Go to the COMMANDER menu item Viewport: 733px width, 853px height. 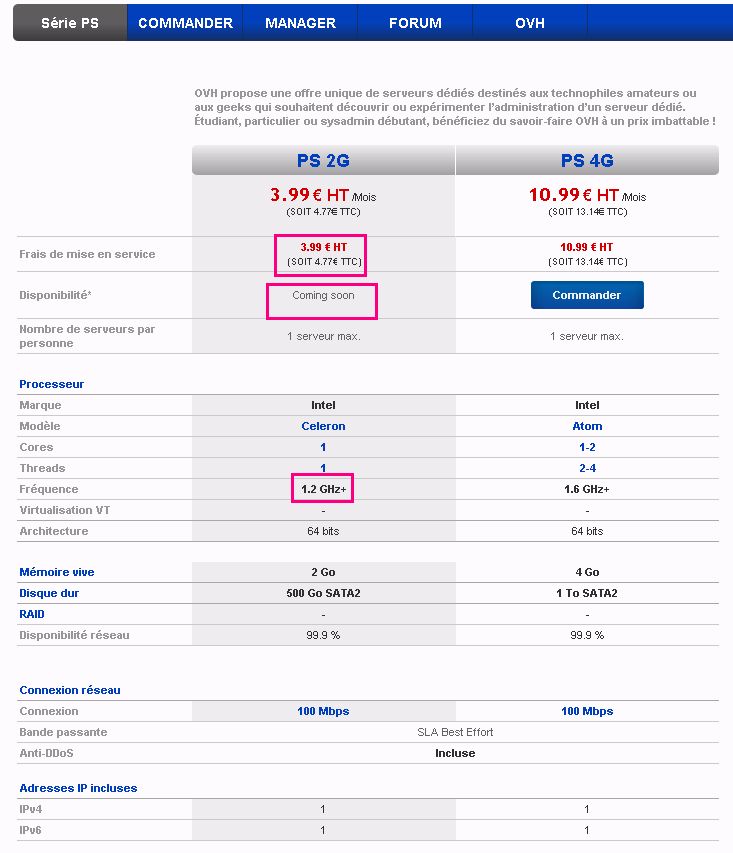click(185, 23)
